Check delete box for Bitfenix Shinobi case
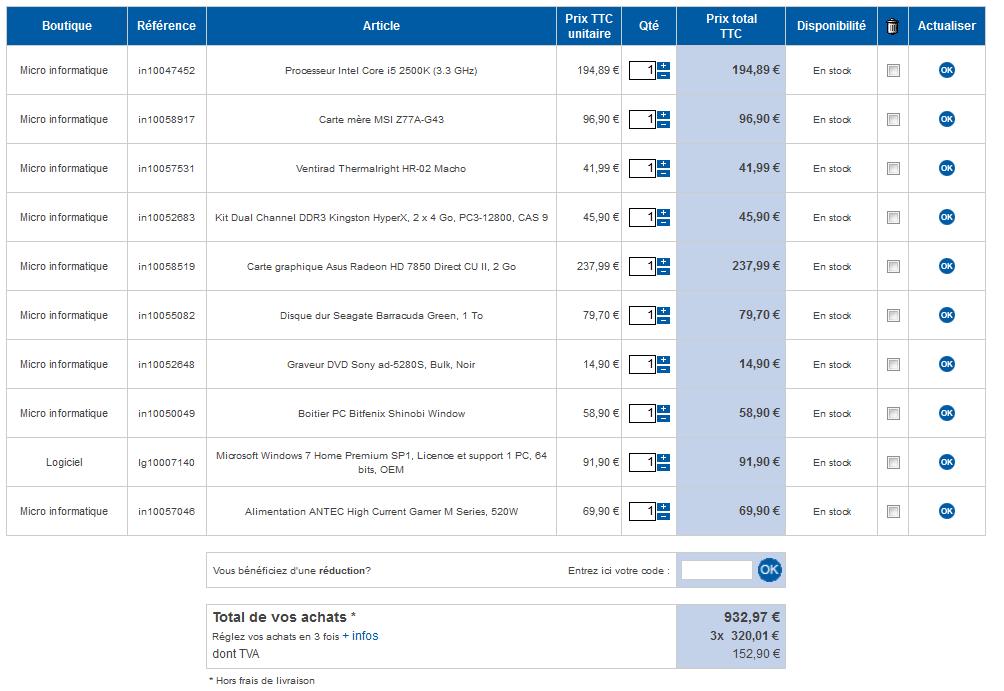 (x=893, y=414)
